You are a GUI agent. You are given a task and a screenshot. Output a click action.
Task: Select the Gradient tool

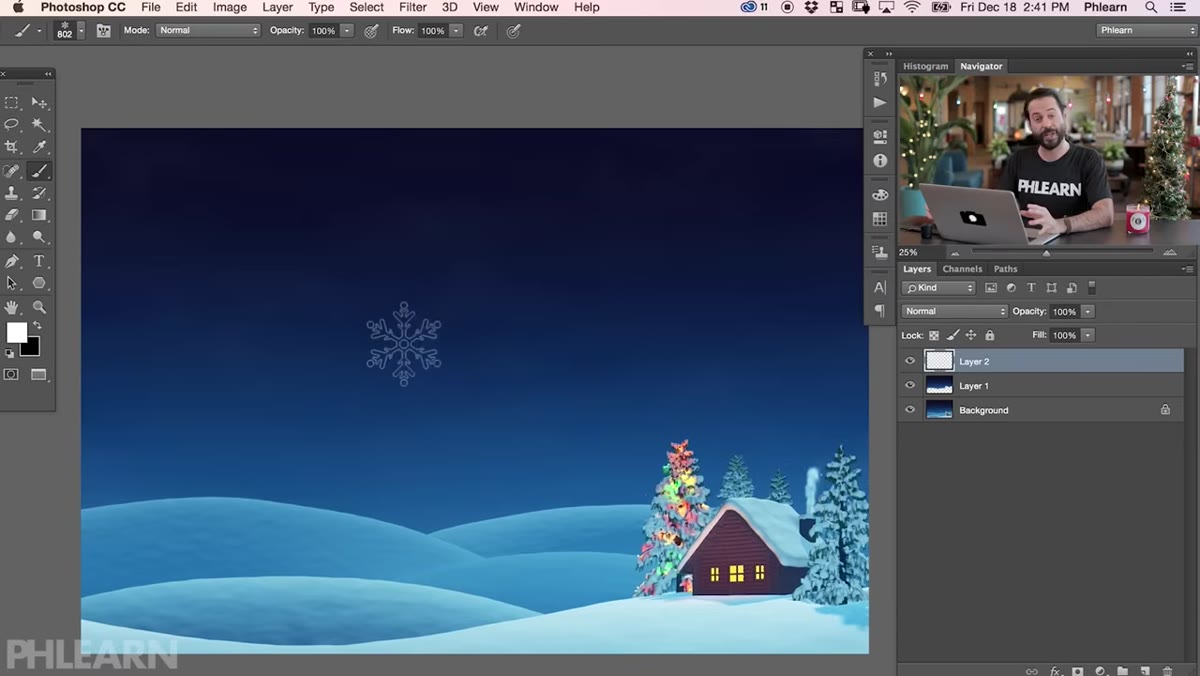(39, 215)
